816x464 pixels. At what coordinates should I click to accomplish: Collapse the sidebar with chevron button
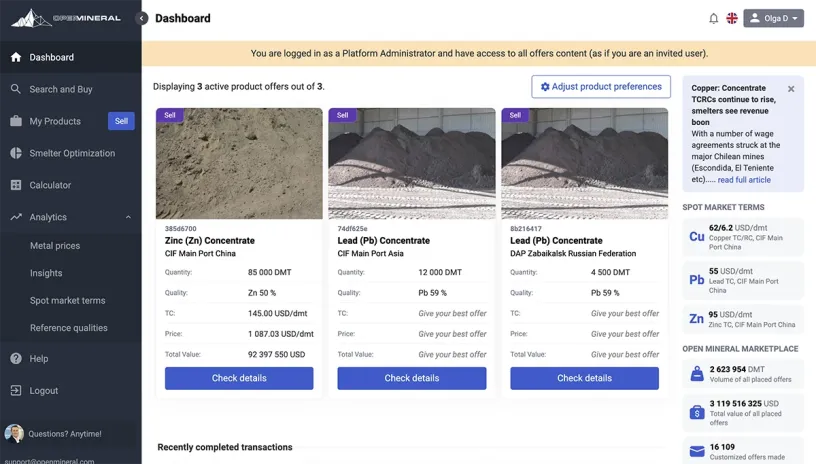coord(142,18)
